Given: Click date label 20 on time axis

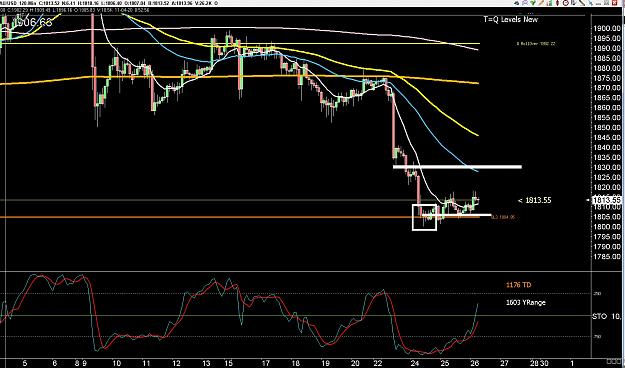Looking at the screenshot, I should (356, 363).
